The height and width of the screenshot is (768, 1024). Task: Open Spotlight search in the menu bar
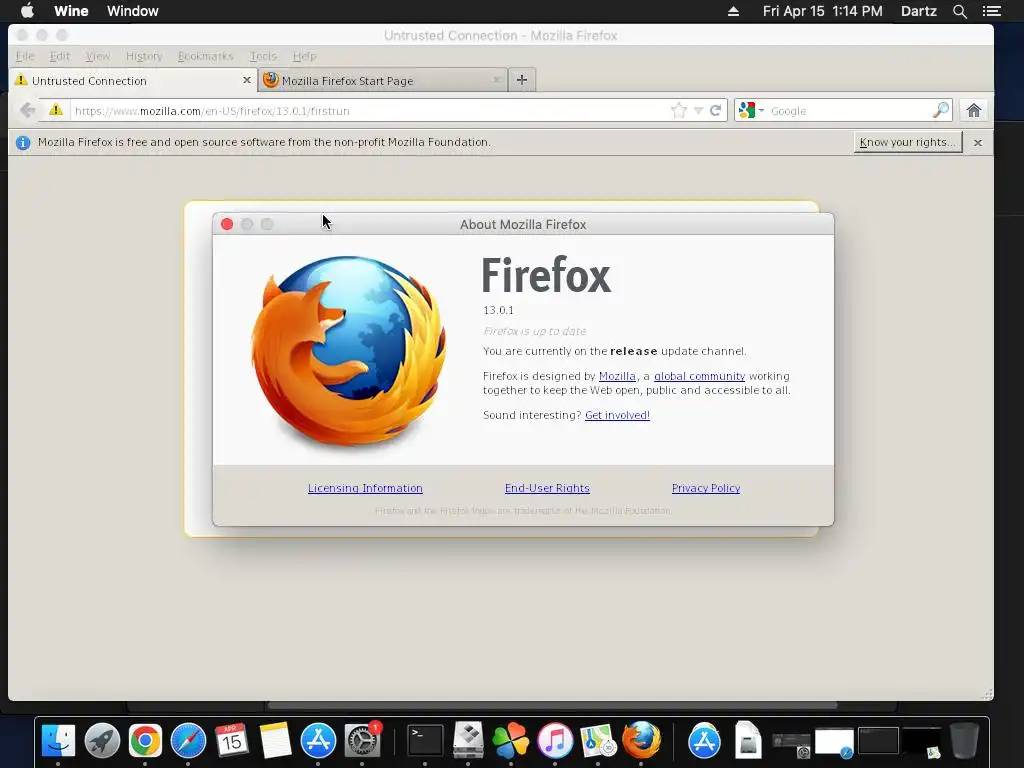pos(959,11)
